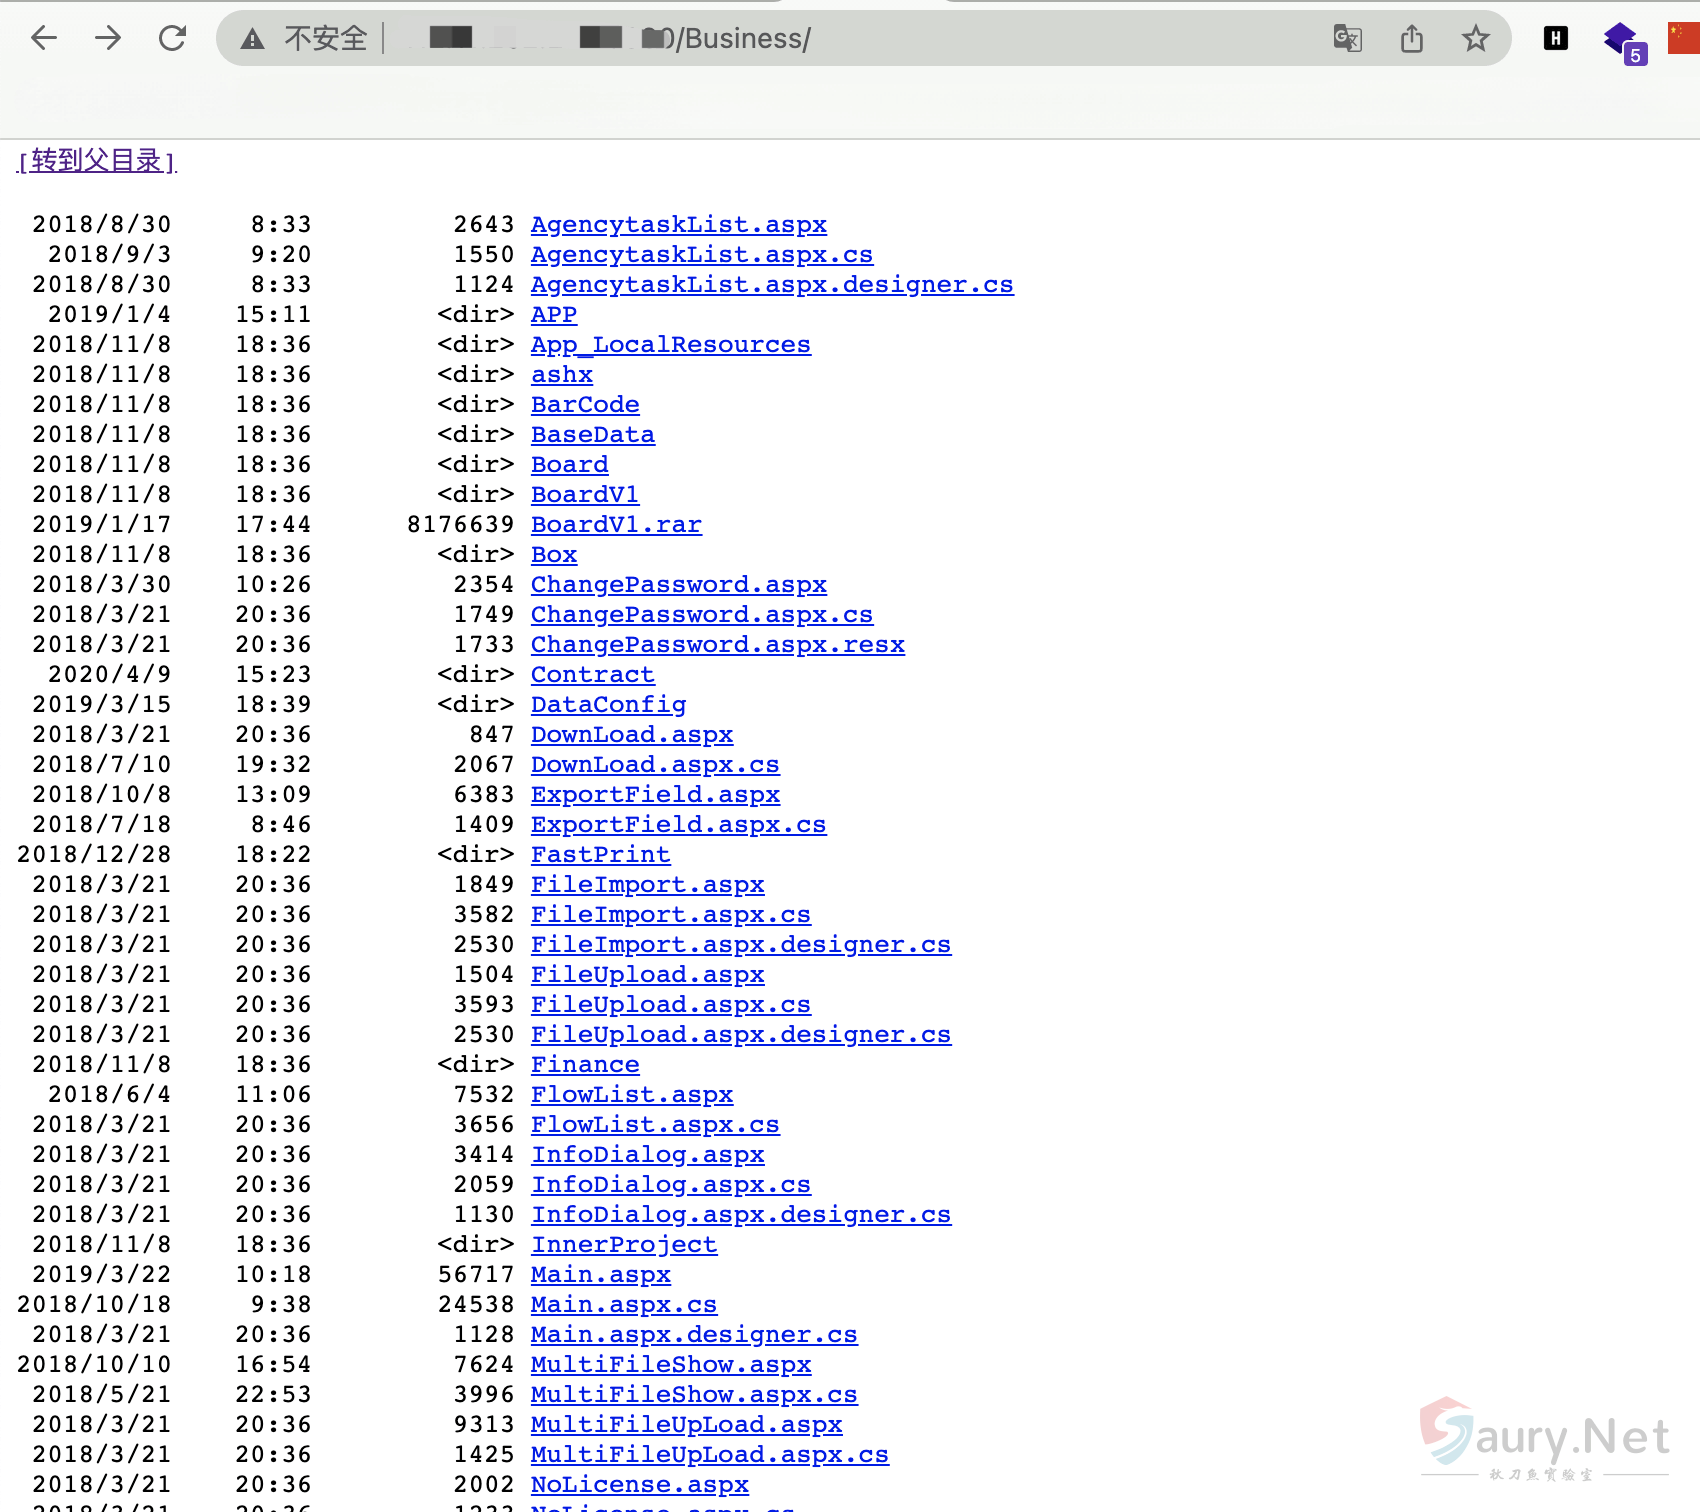This screenshot has height=1512, width=1700.
Task: Reload the current page
Action: 173,39
